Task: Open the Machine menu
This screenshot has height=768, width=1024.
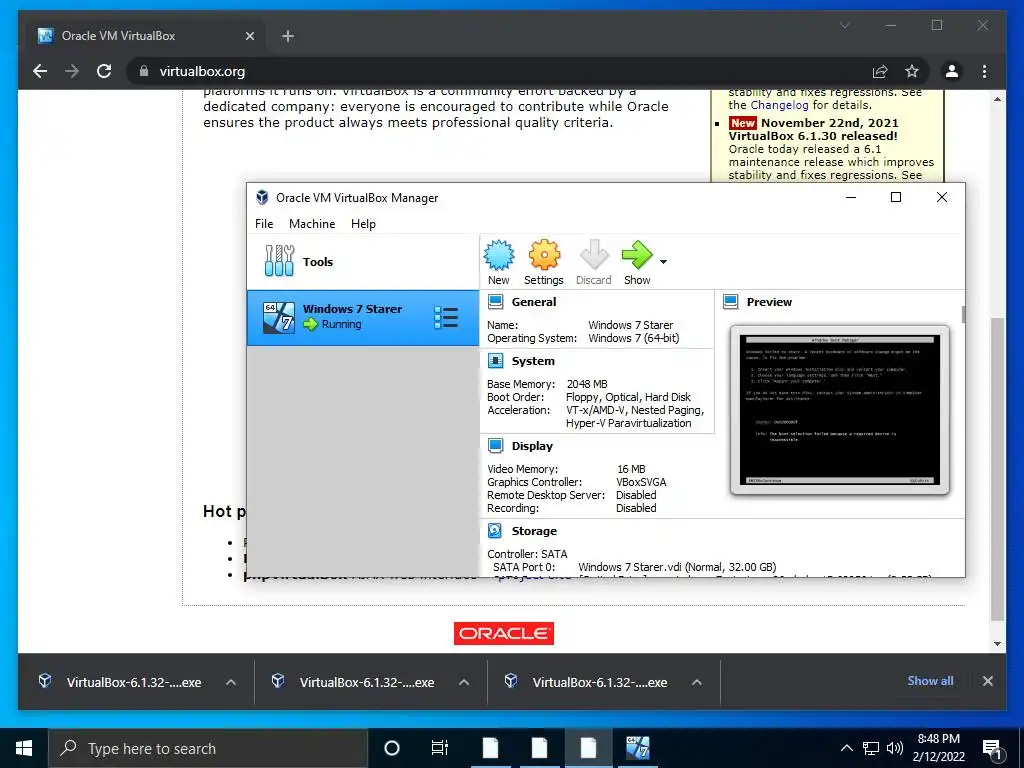Action: [x=312, y=223]
